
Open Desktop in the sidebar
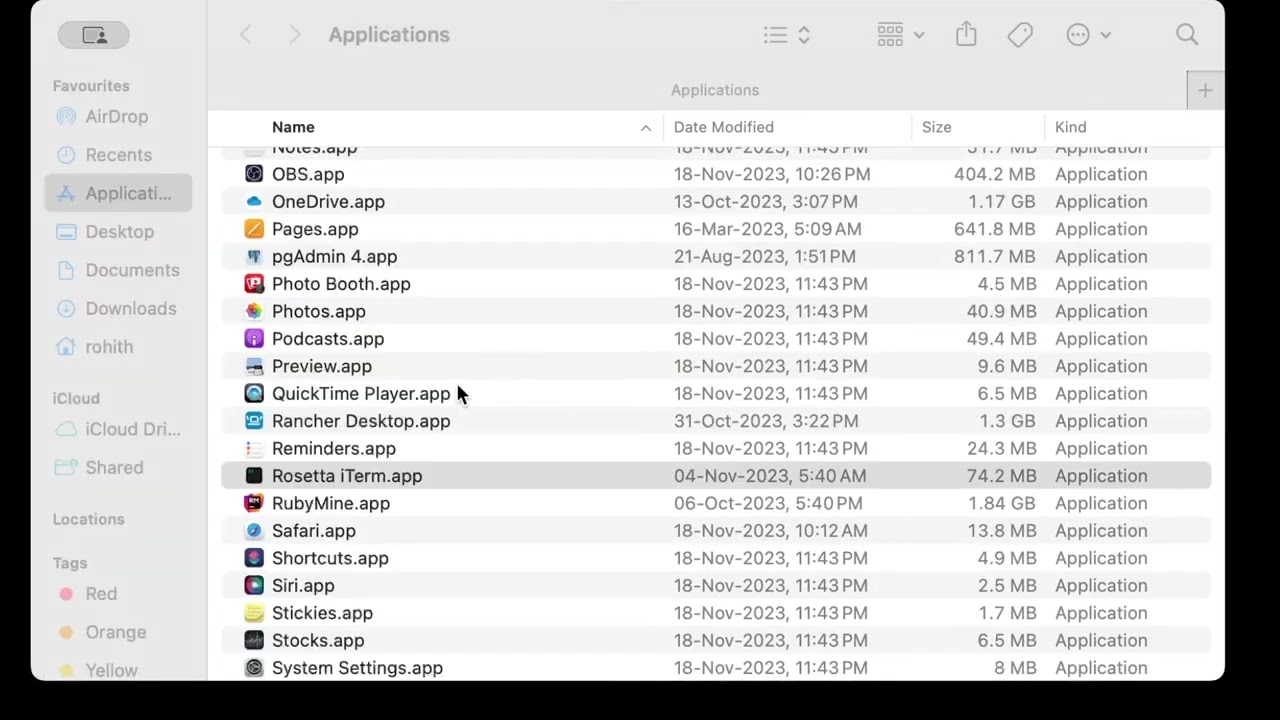tap(118, 232)
